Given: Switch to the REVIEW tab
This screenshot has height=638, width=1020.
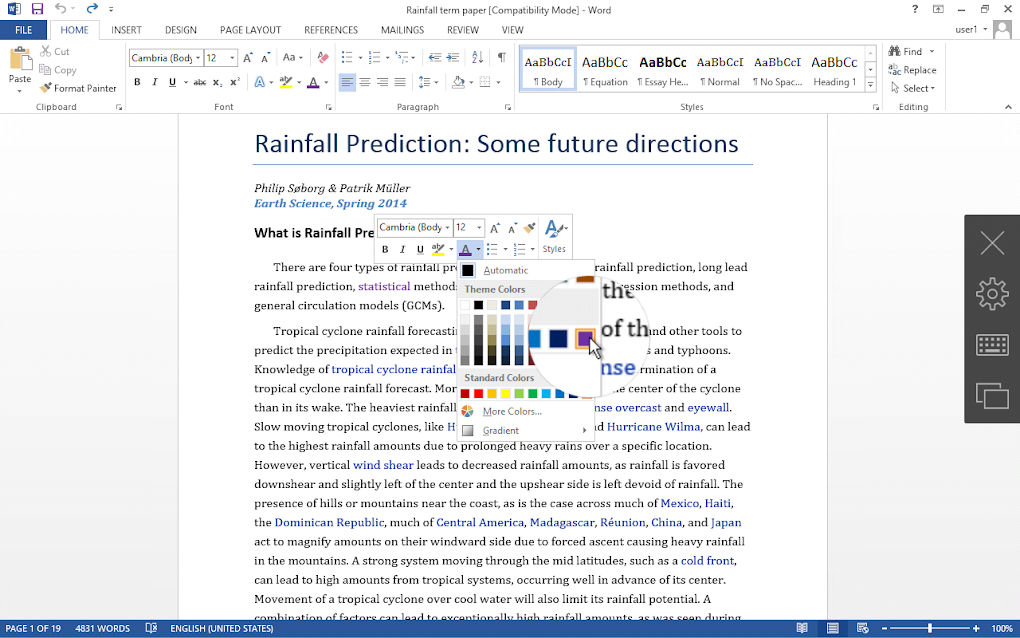Looking at the screenshot, I should click(463, 30).
